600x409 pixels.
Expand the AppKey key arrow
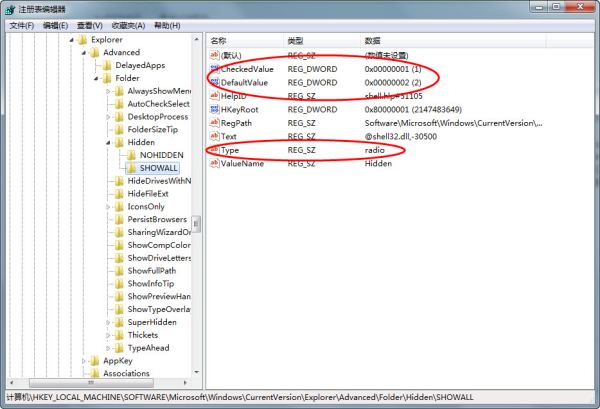click(x=84, y=361)
